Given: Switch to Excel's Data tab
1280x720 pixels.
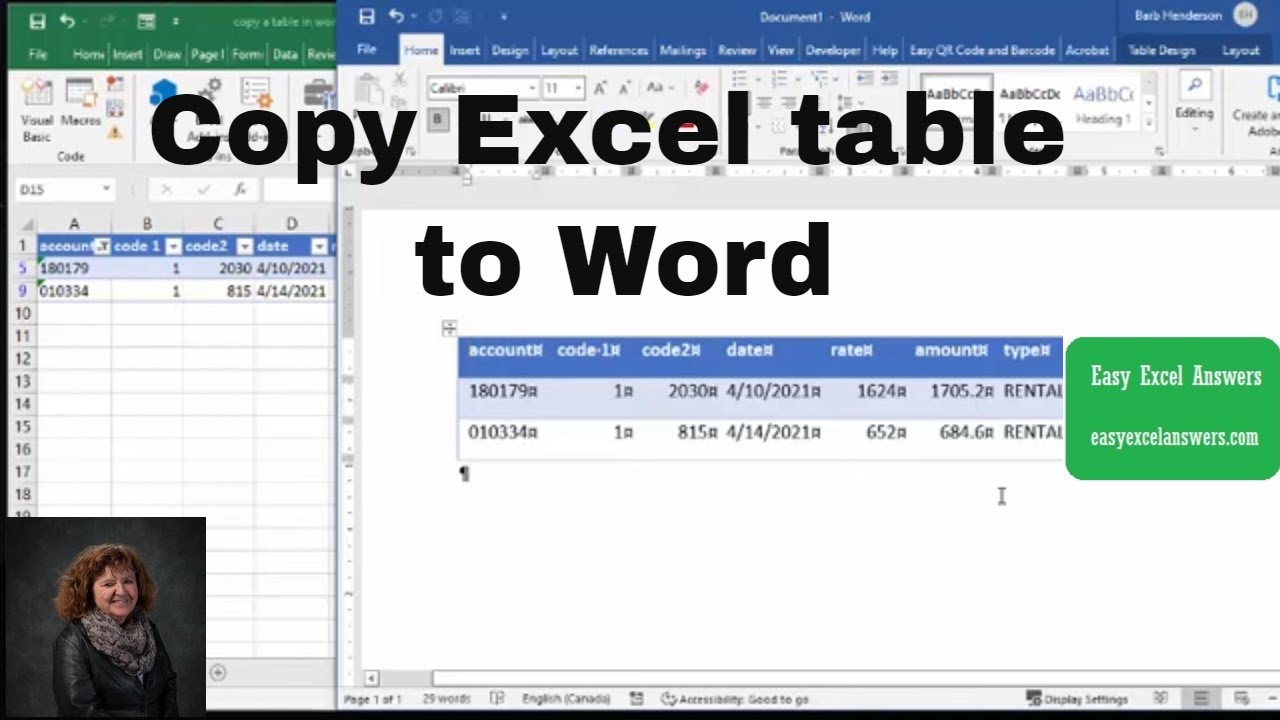Looking at the screenshot, I should point(285,55).
